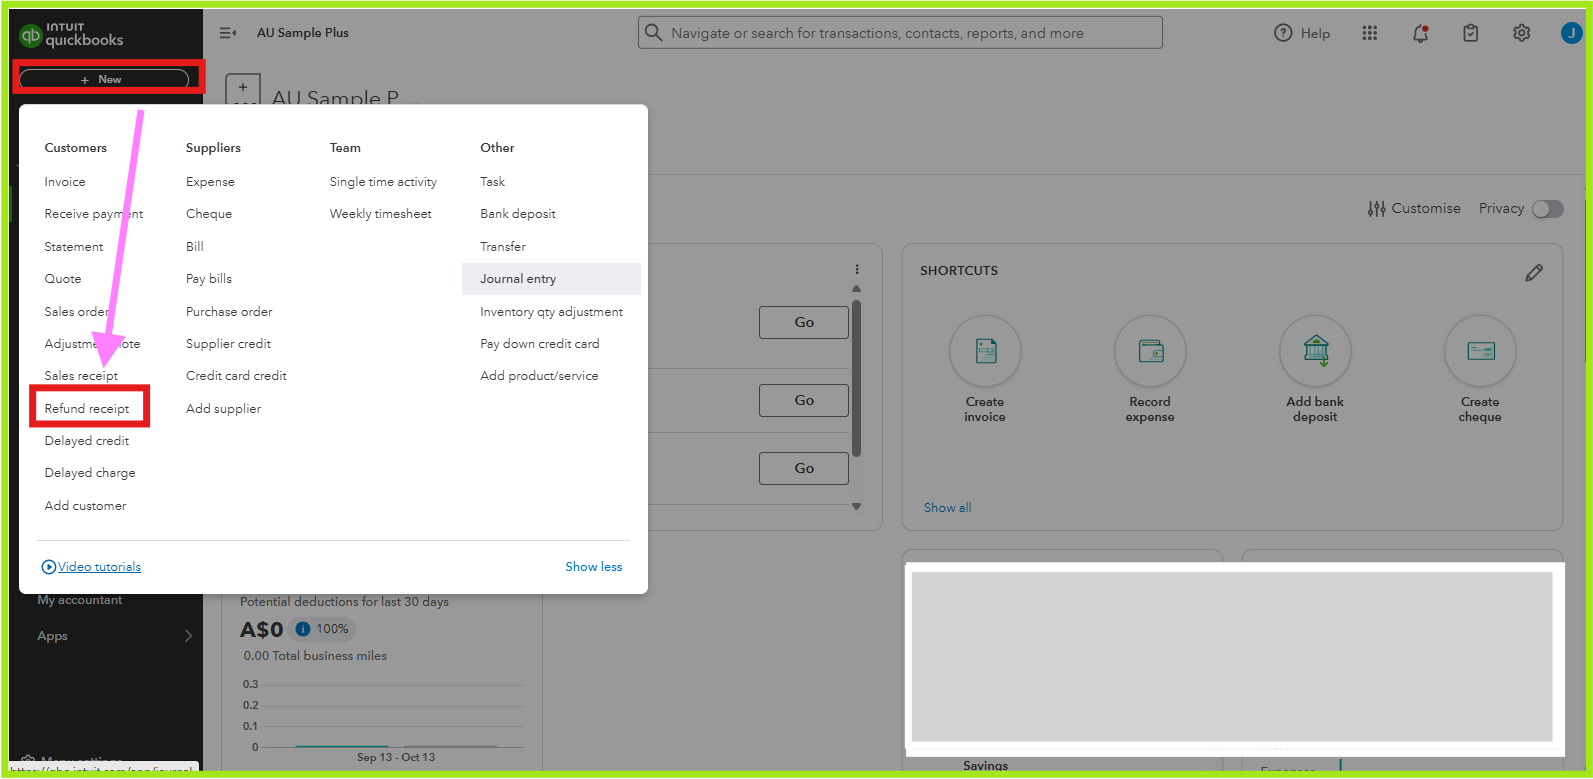Open the settings gear icon
The image size is (1593, 779).
(1521, 33)
